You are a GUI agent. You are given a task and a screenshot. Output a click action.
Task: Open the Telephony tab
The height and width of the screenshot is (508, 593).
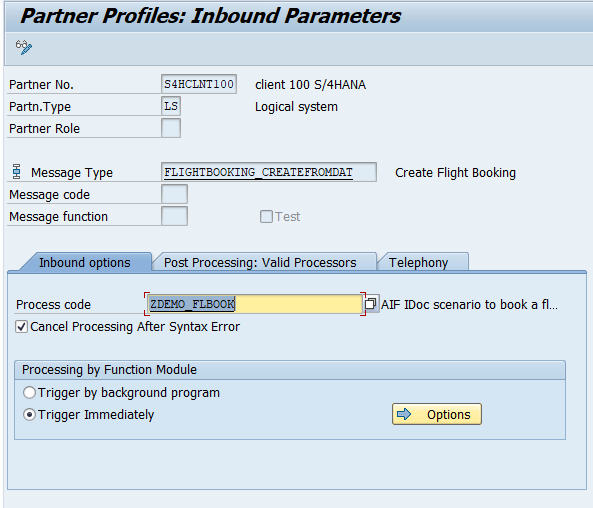[419, 262]
